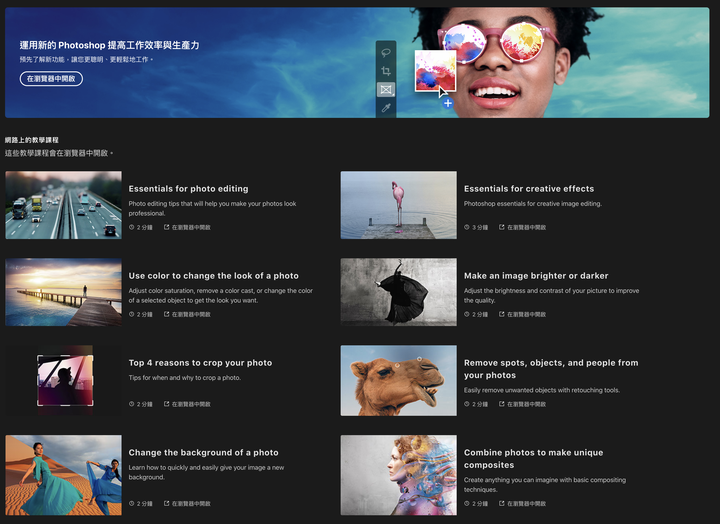Click description 'Tips for when and why to crop'
This screenshot has width=720, height=524.
click(x=185, y=378)
